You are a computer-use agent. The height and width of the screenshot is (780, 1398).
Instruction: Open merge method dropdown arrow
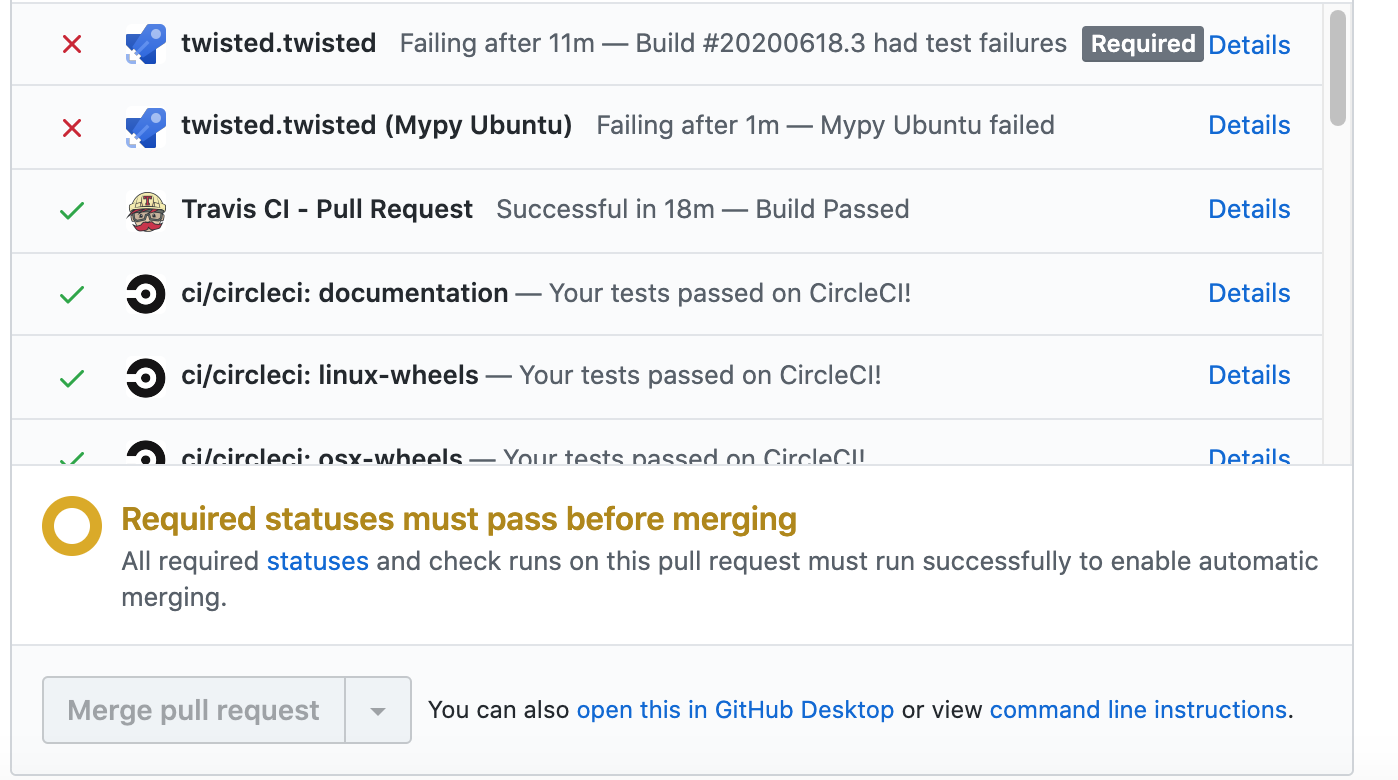[378, 711]
